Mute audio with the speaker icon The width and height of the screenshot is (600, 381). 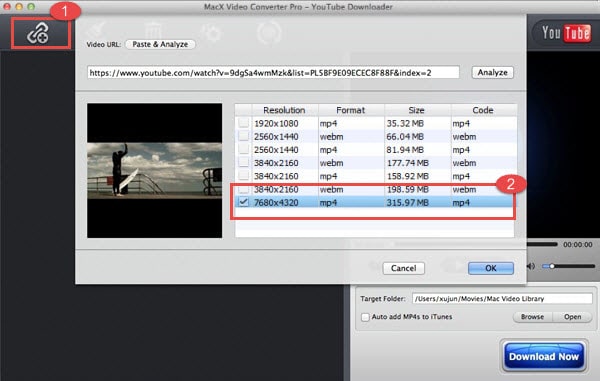530,266
